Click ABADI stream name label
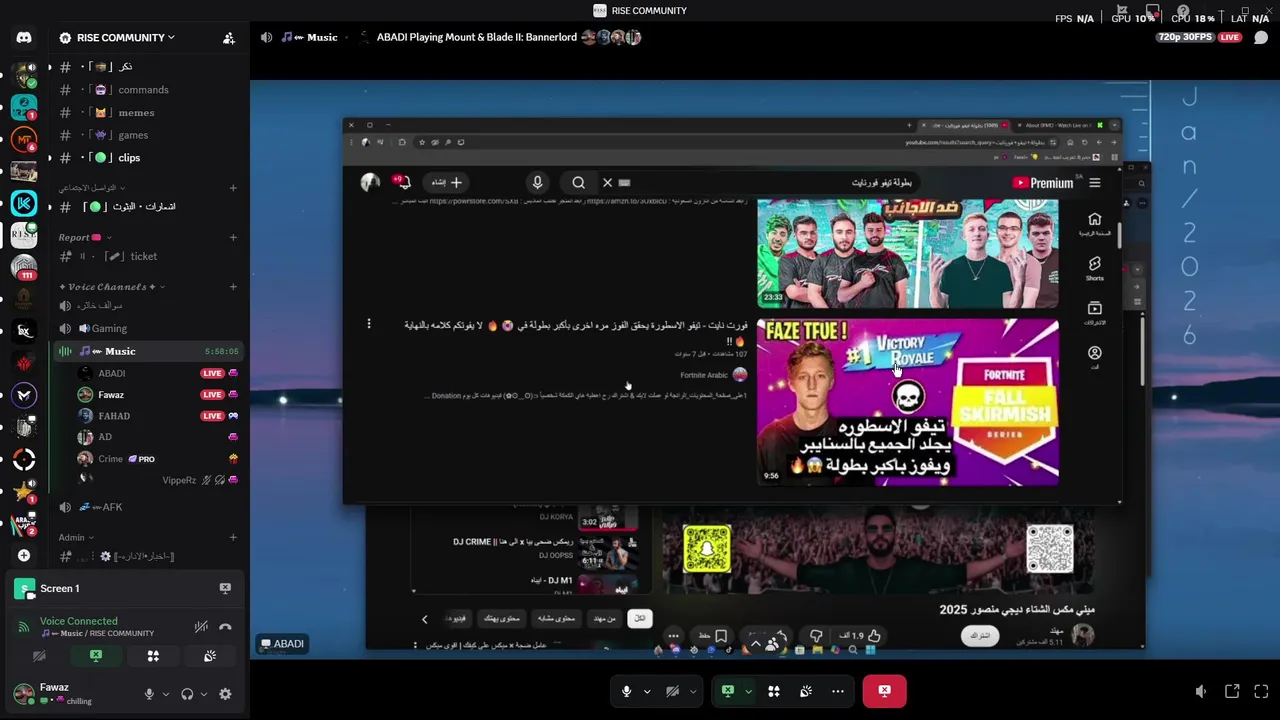The width and height of the screenshot is (1280, 720). (282, 644)
